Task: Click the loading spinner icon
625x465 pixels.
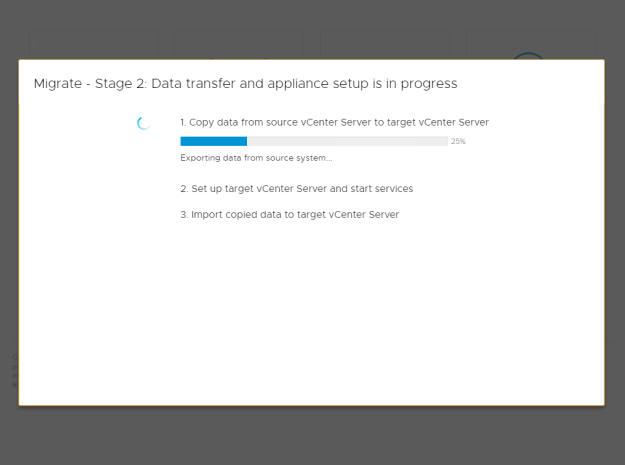Action: pos(143,123)
